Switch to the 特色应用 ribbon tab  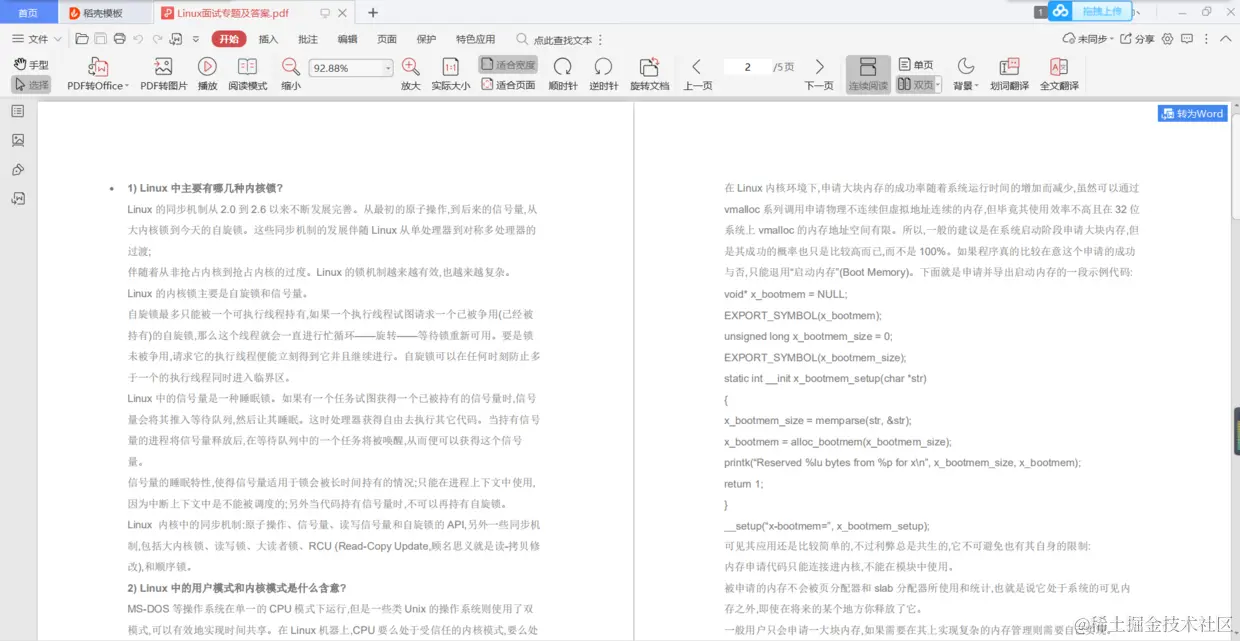(475, 39)
